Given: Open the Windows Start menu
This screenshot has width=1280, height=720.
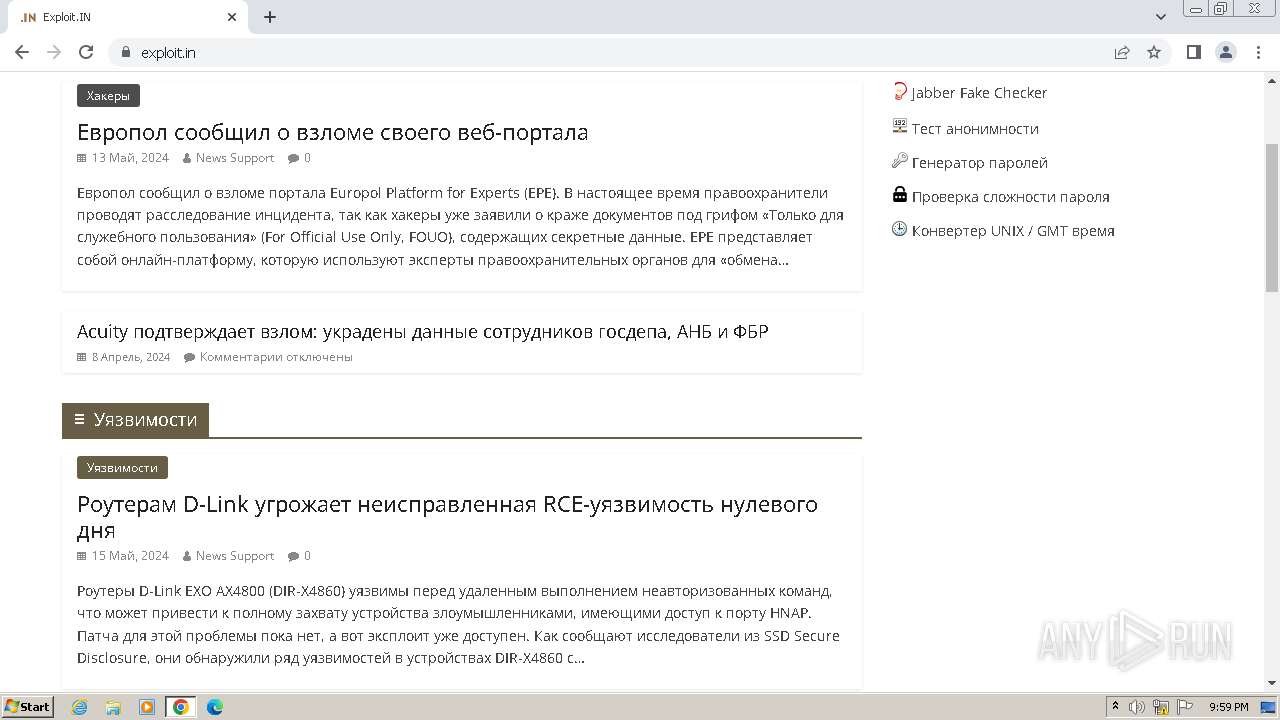Looking at the screenshot, I should coord(27,707).
